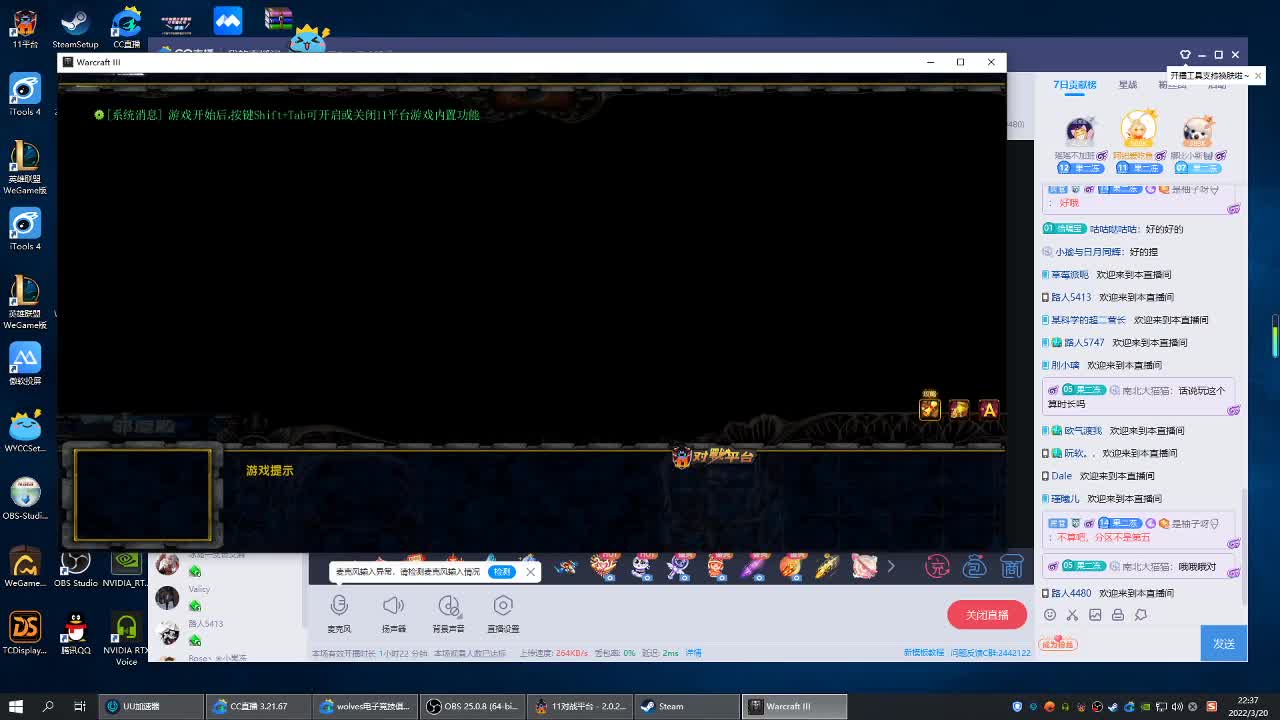Click the first-ranked contributor avatar in the middle
This screenshot has width=1280, height=720.
pyautogui.click(x=1138, y=129)
